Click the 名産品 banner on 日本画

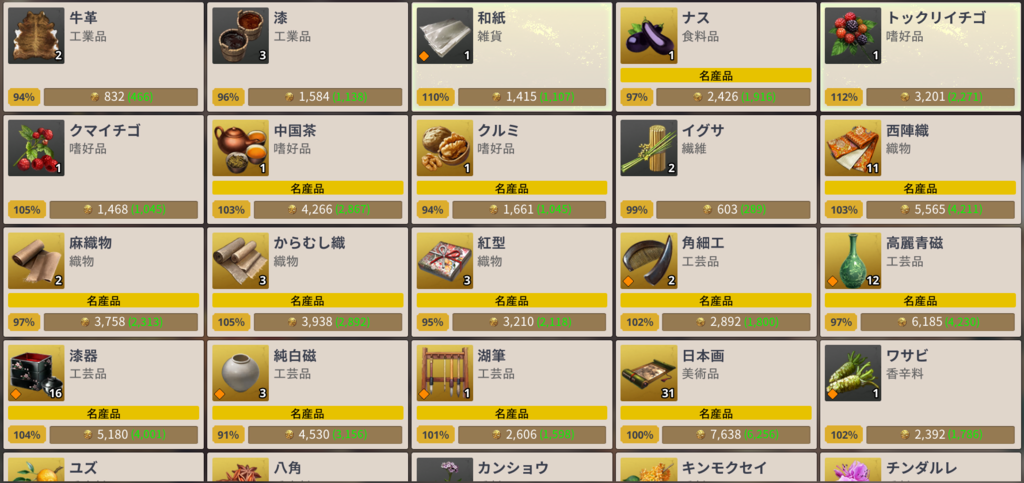click(x=716, y=413)
